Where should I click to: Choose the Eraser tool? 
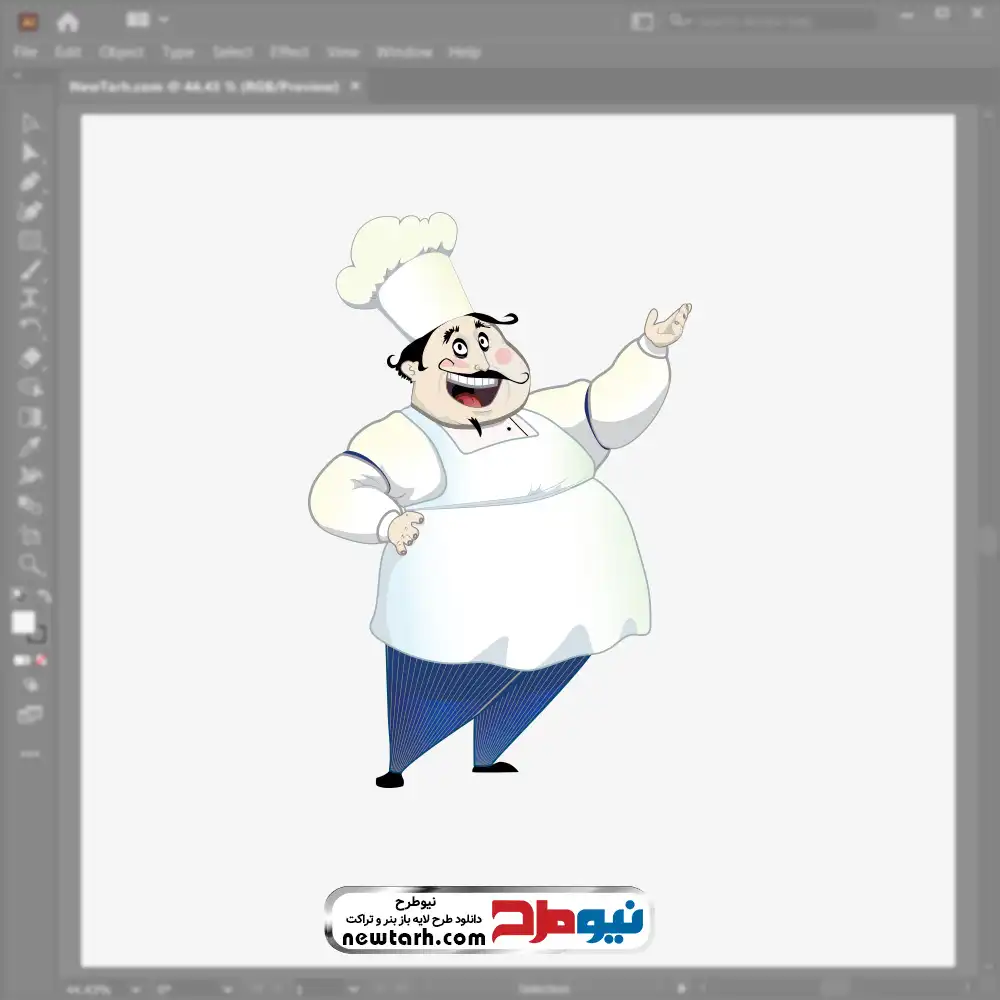tap(31, 357)
